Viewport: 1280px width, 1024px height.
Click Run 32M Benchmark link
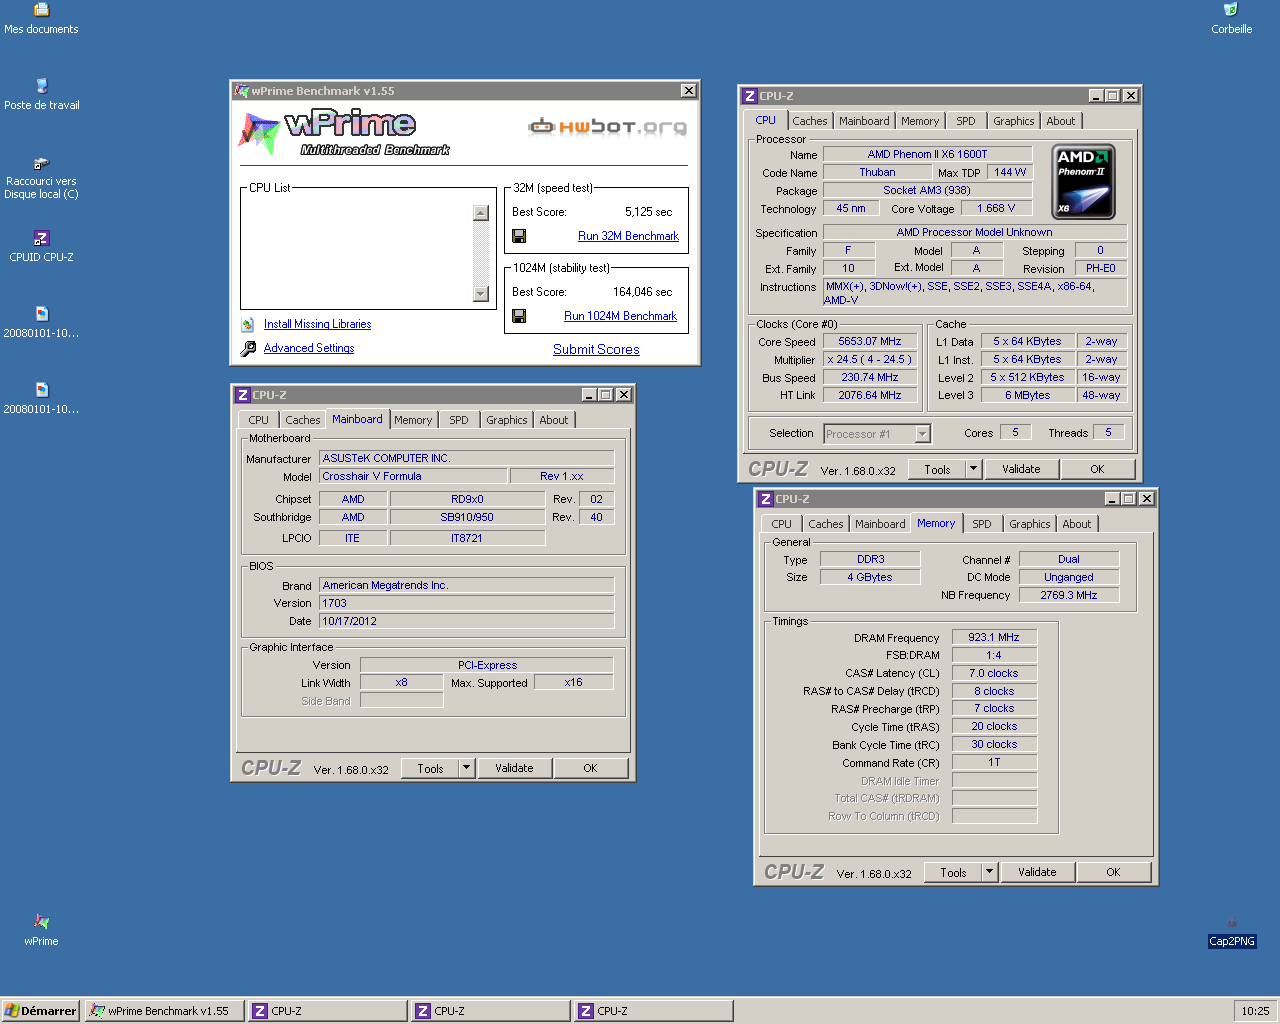coord(628,236)
